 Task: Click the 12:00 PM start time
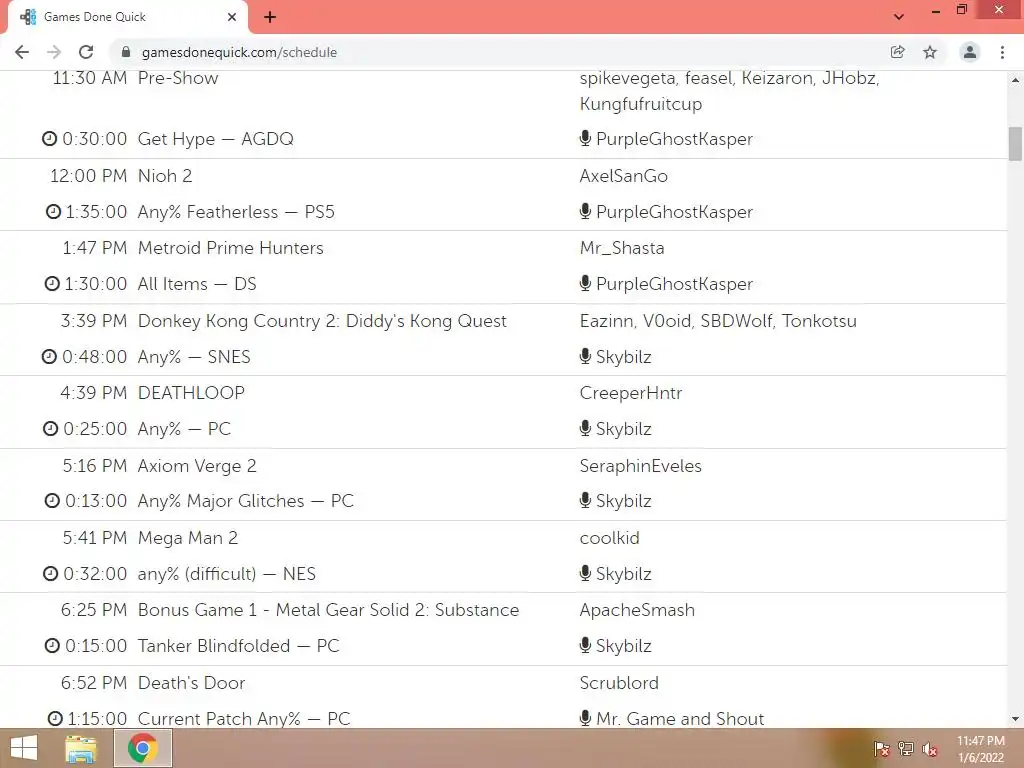pyautogui.click(x=89, y=176)
